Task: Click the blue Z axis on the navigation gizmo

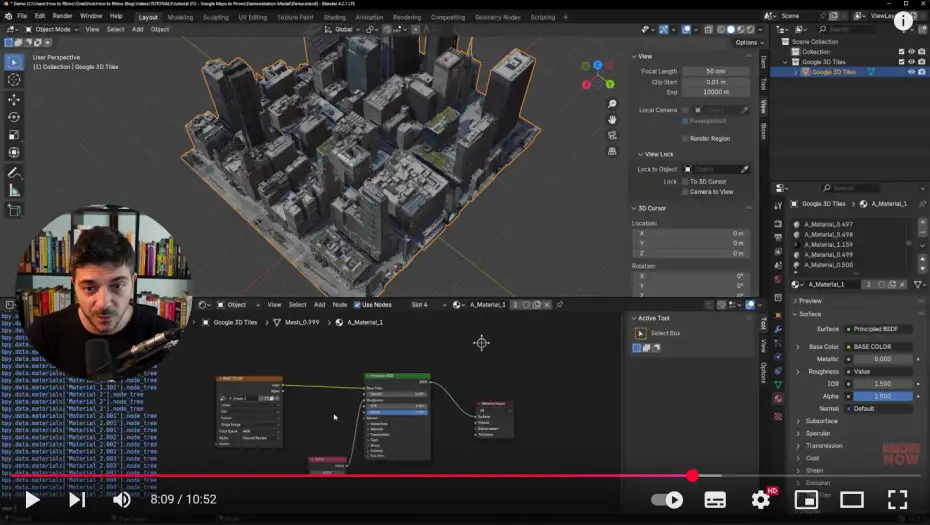Action: click(x=598, y=65)
